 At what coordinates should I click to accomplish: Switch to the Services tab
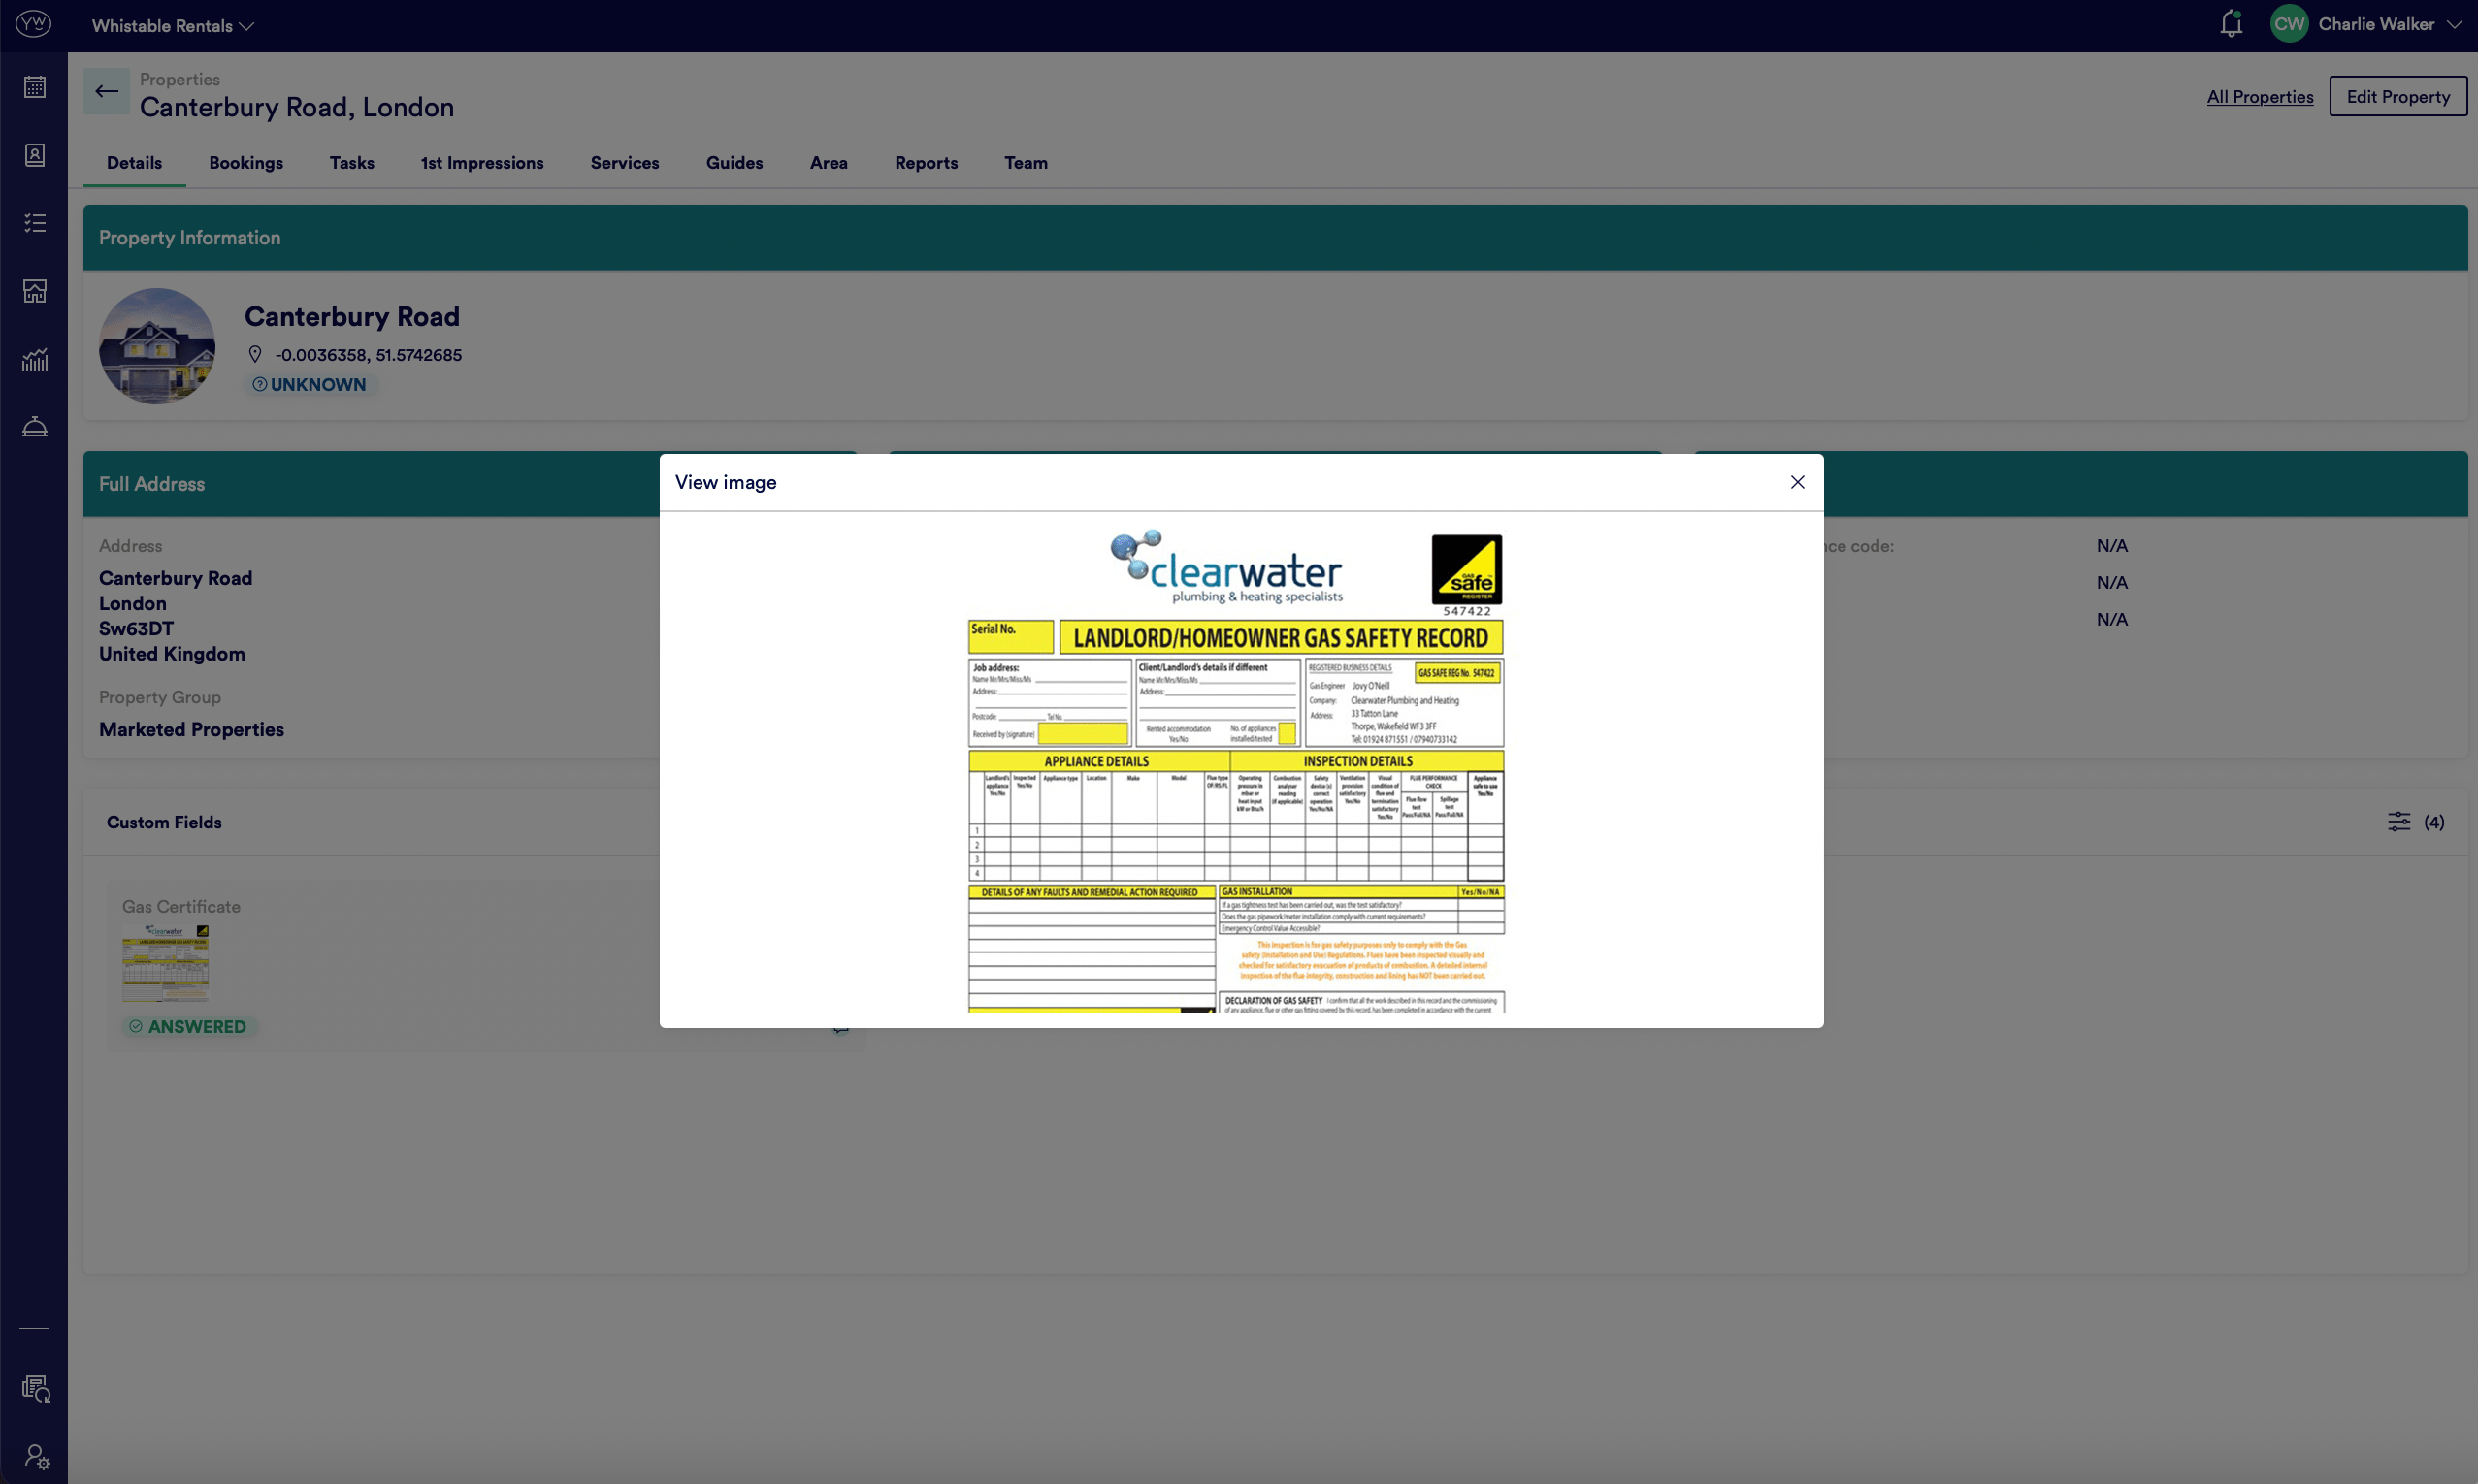[625, 163]
